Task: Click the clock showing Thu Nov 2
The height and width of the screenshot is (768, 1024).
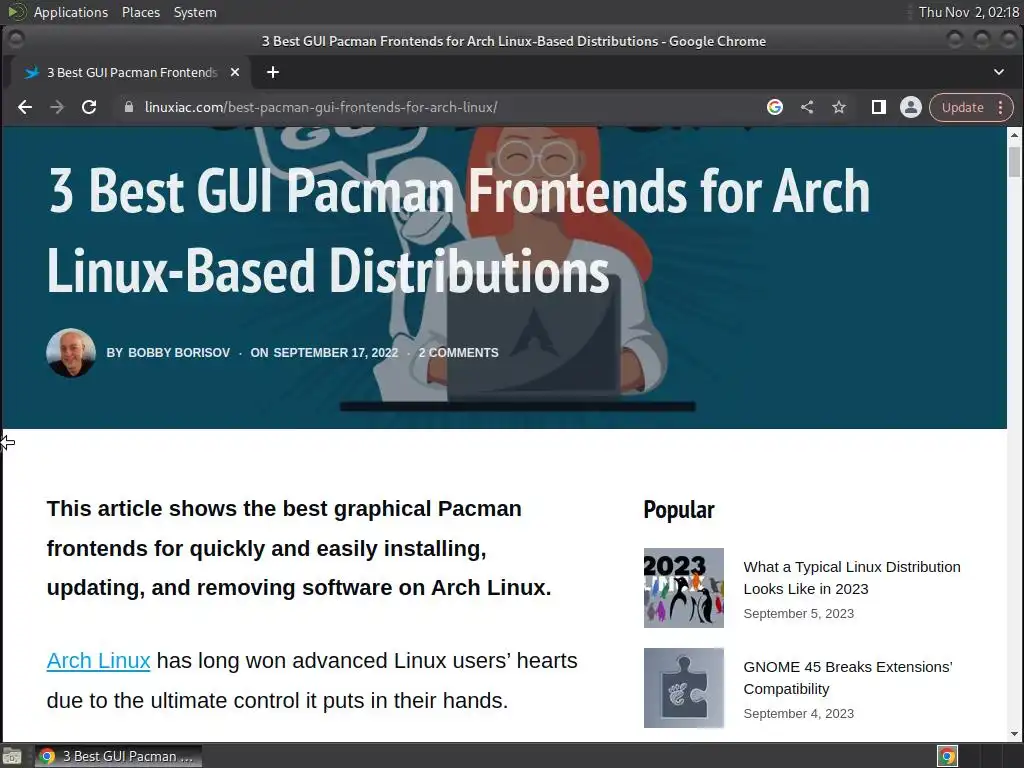Action: (968, 12)
